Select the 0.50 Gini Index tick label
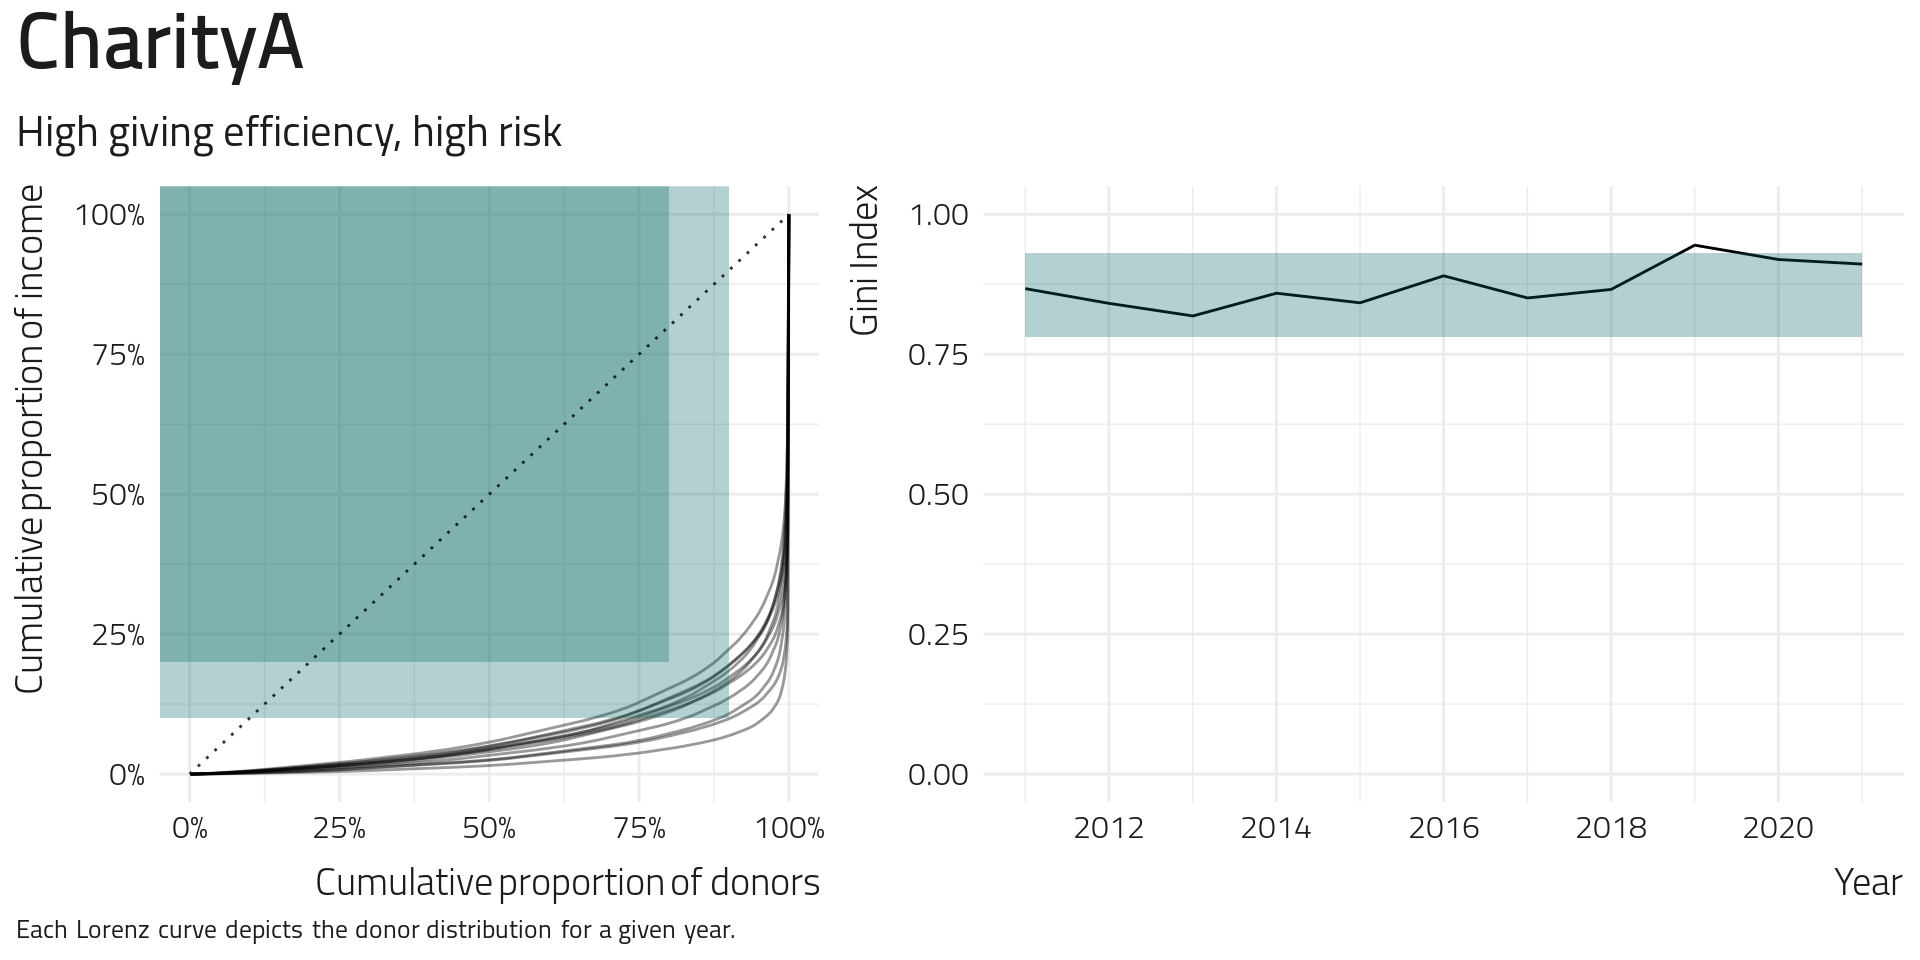 click(938, 495)
